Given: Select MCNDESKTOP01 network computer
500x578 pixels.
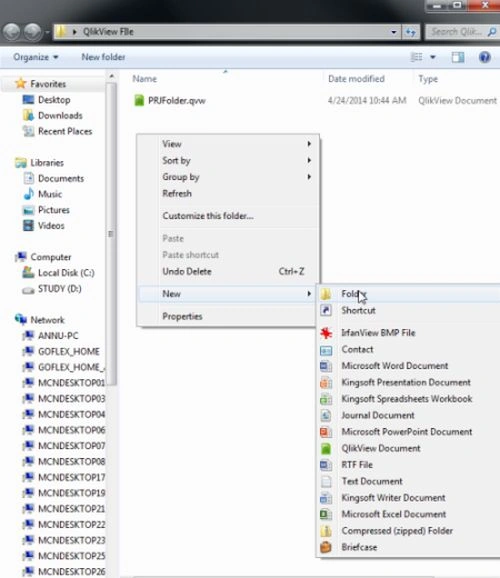Looking at the screenshot, I should (x=71, y=383).
